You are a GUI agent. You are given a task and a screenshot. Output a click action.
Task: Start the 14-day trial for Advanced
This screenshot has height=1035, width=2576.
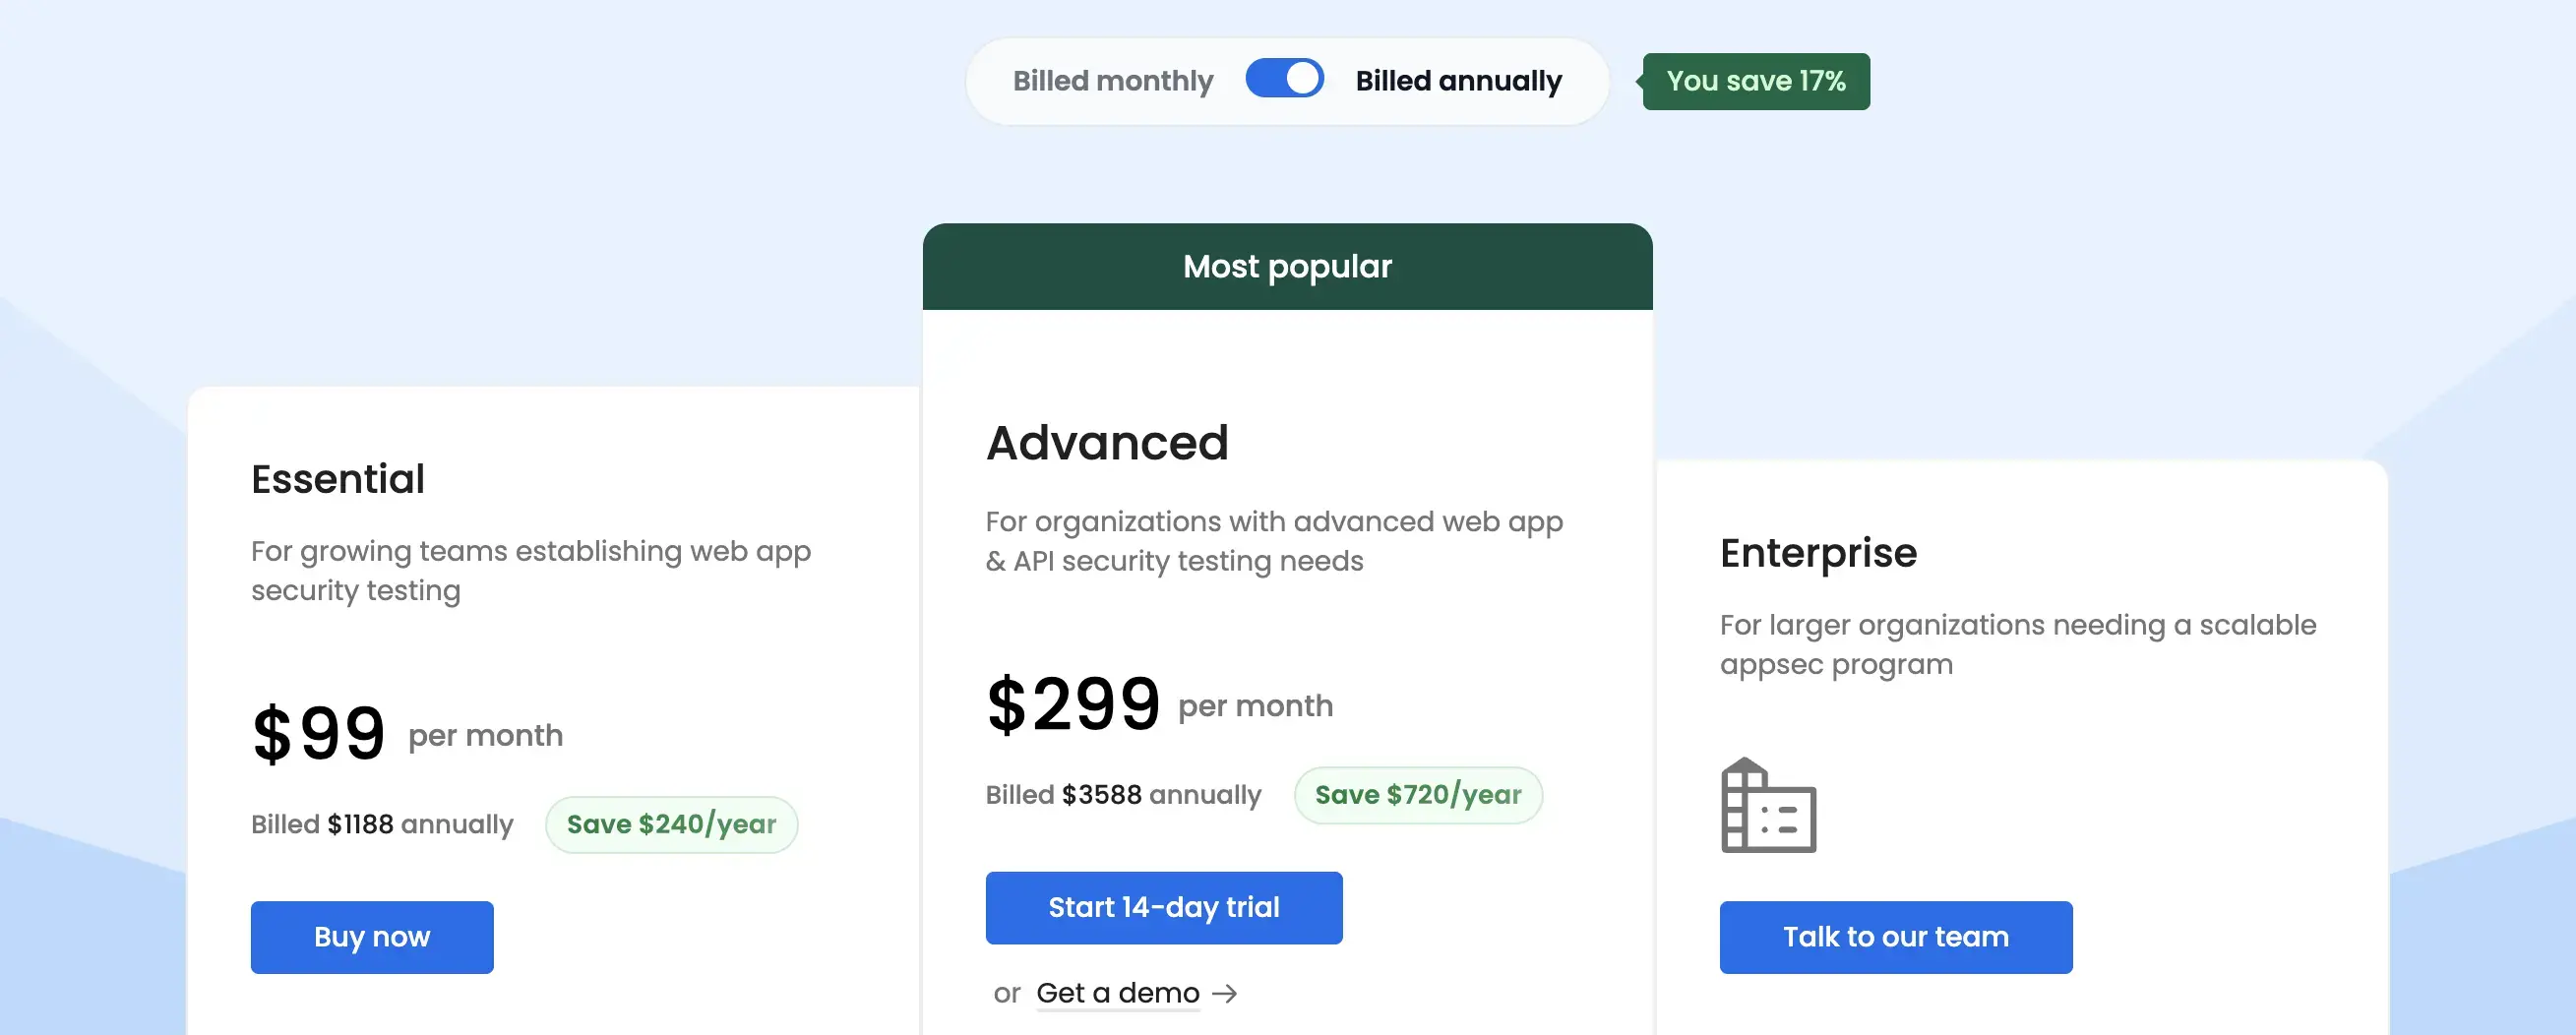click(1164, 908)
